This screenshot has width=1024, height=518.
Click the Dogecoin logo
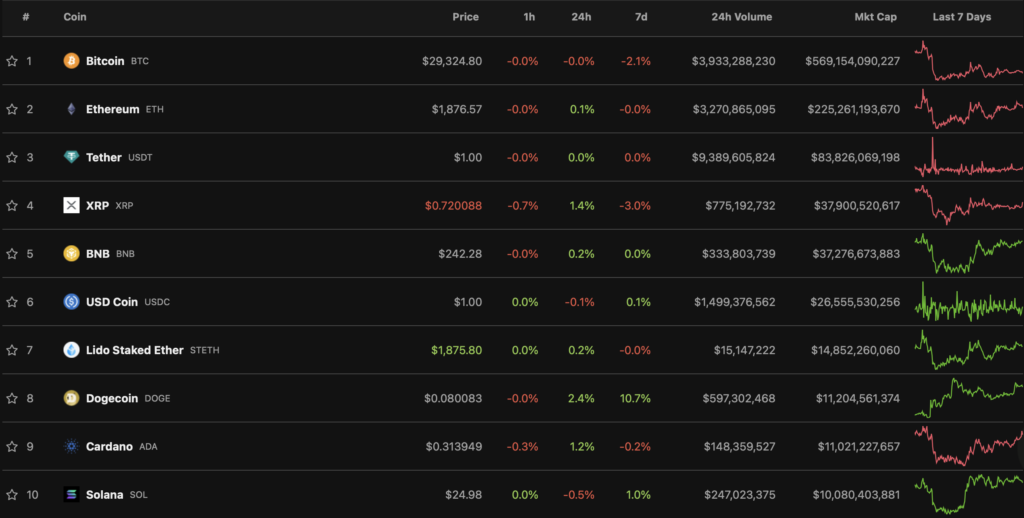(x=71, y=398)
